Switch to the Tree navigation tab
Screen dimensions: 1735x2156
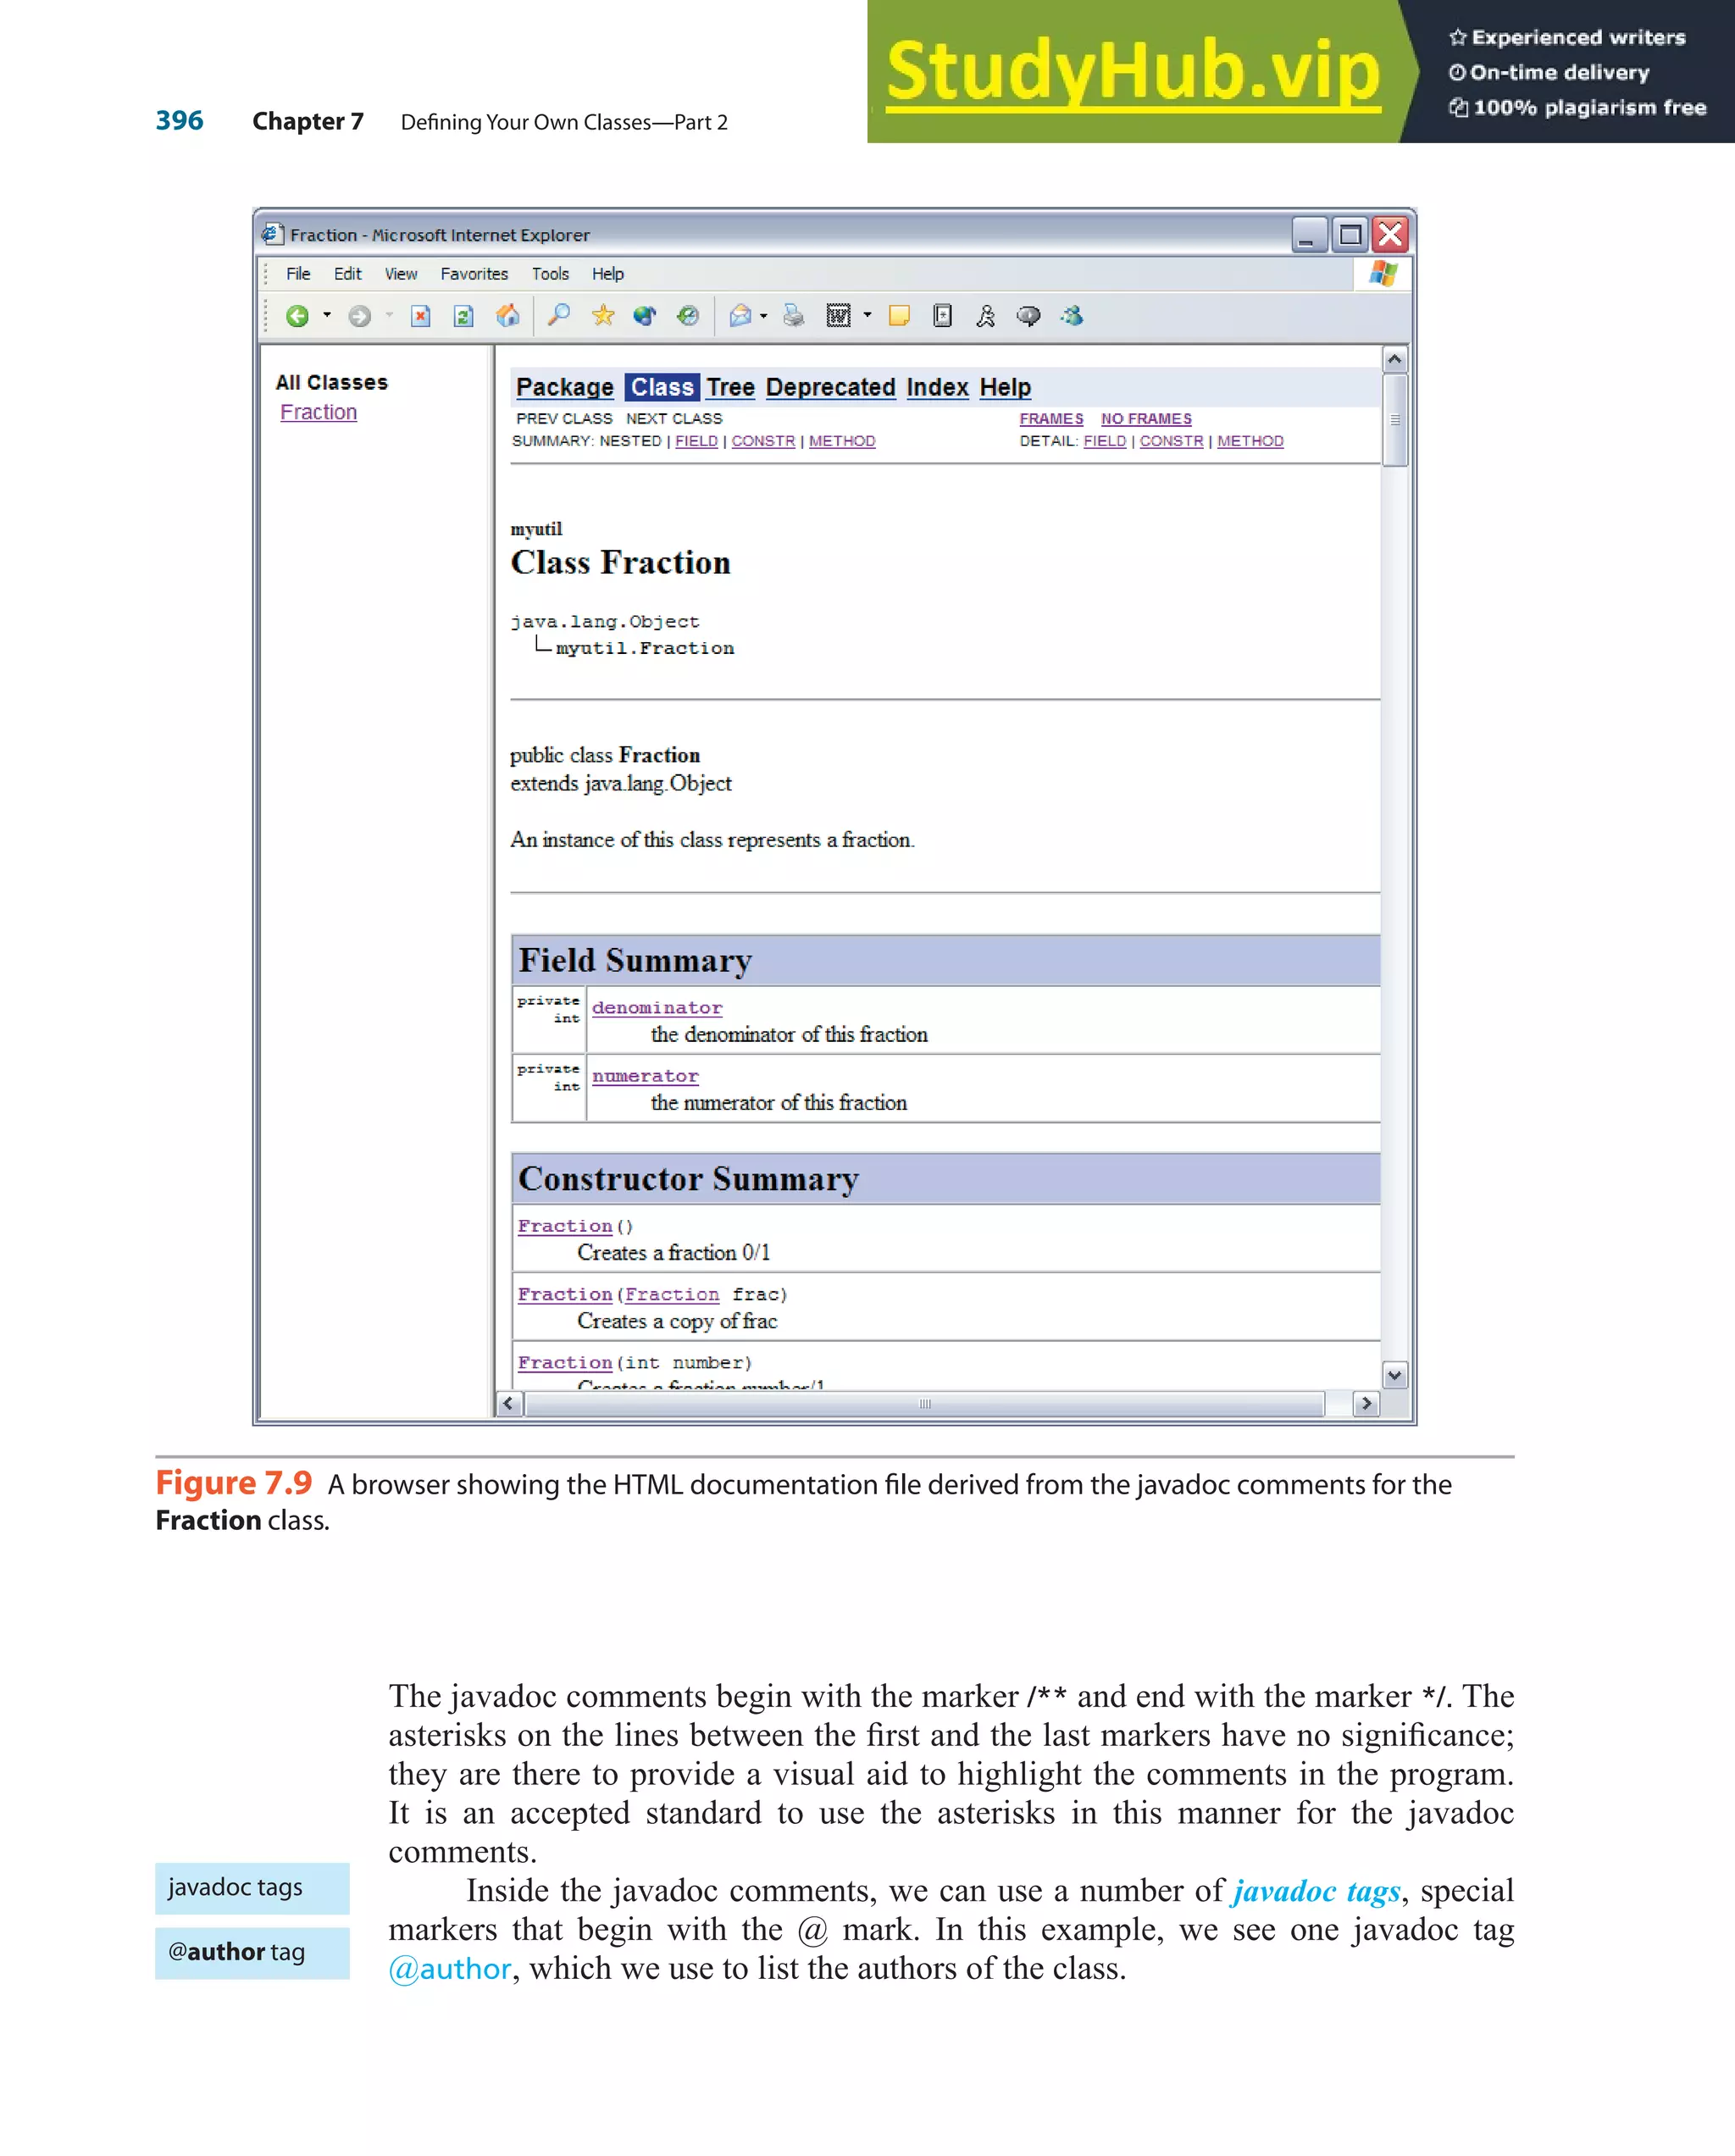tap(730, 387)
